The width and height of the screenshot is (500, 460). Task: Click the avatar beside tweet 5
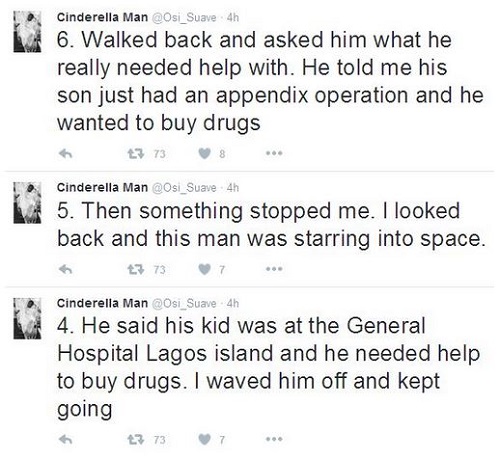[27, 203]
